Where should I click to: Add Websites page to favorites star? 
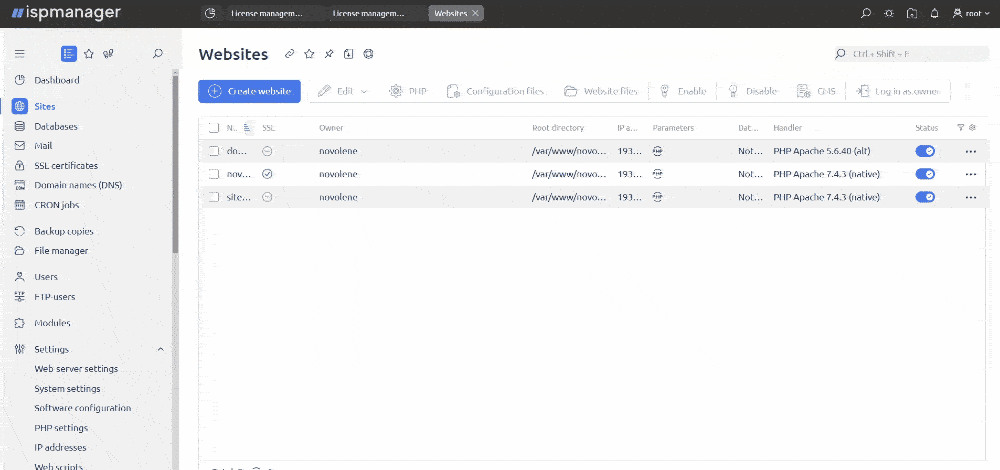tap(309, 54)
